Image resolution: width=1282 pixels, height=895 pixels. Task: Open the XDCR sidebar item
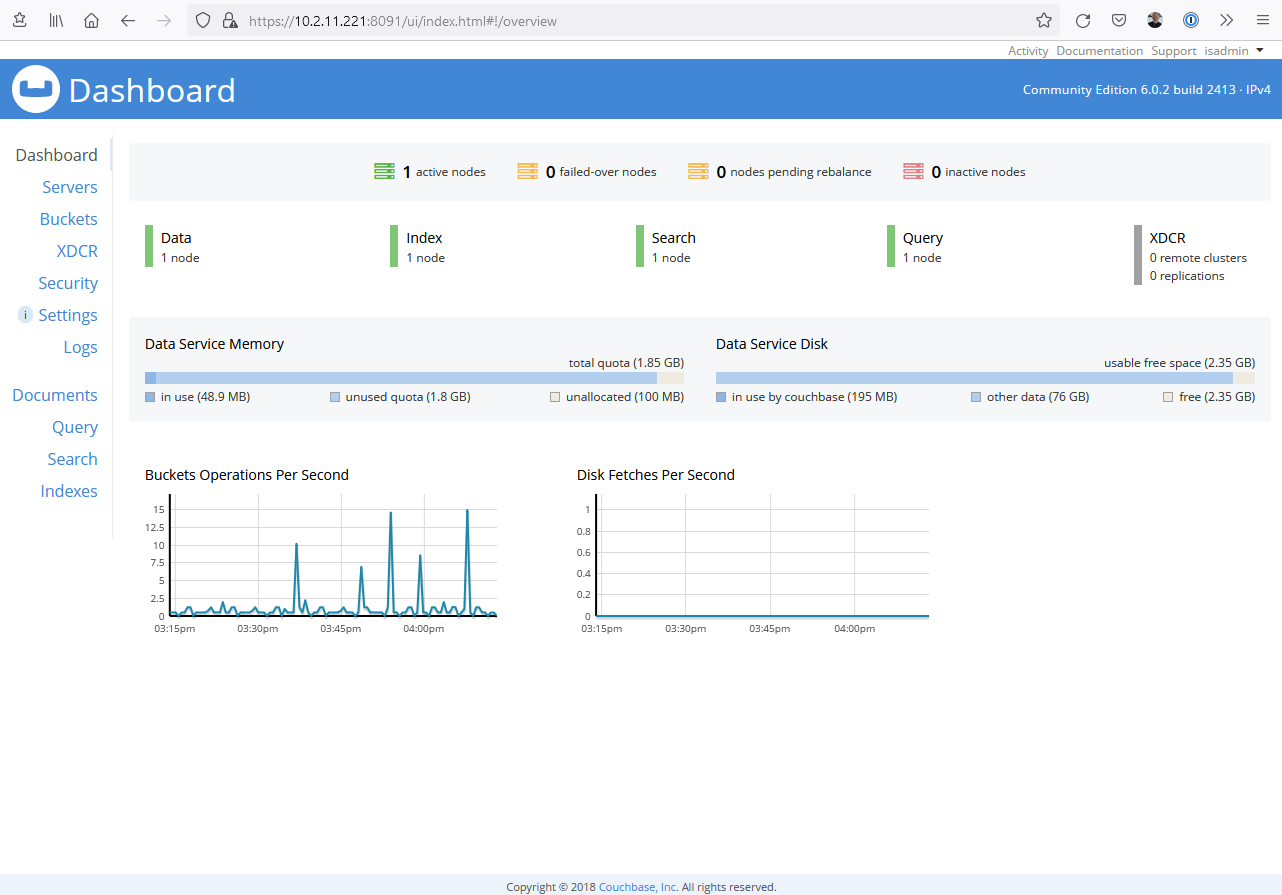tap(77, 251)
